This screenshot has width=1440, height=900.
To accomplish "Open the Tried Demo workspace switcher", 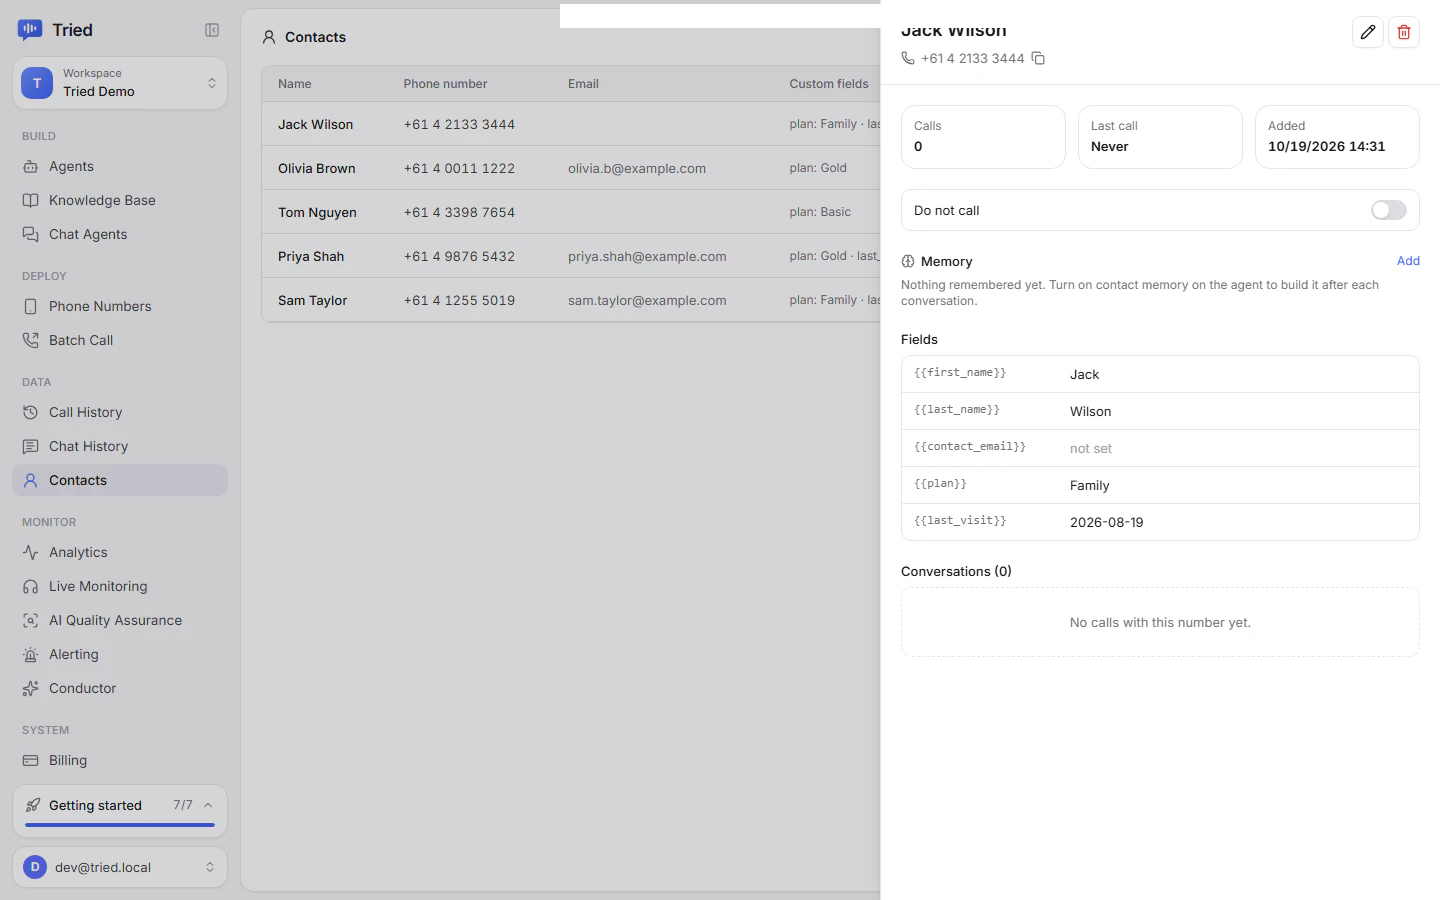I will click(120, 83).
